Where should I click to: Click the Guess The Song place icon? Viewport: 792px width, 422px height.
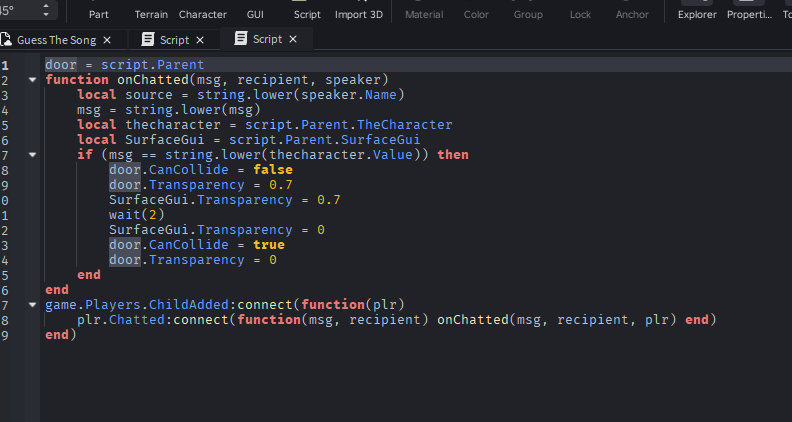point(6,39)
